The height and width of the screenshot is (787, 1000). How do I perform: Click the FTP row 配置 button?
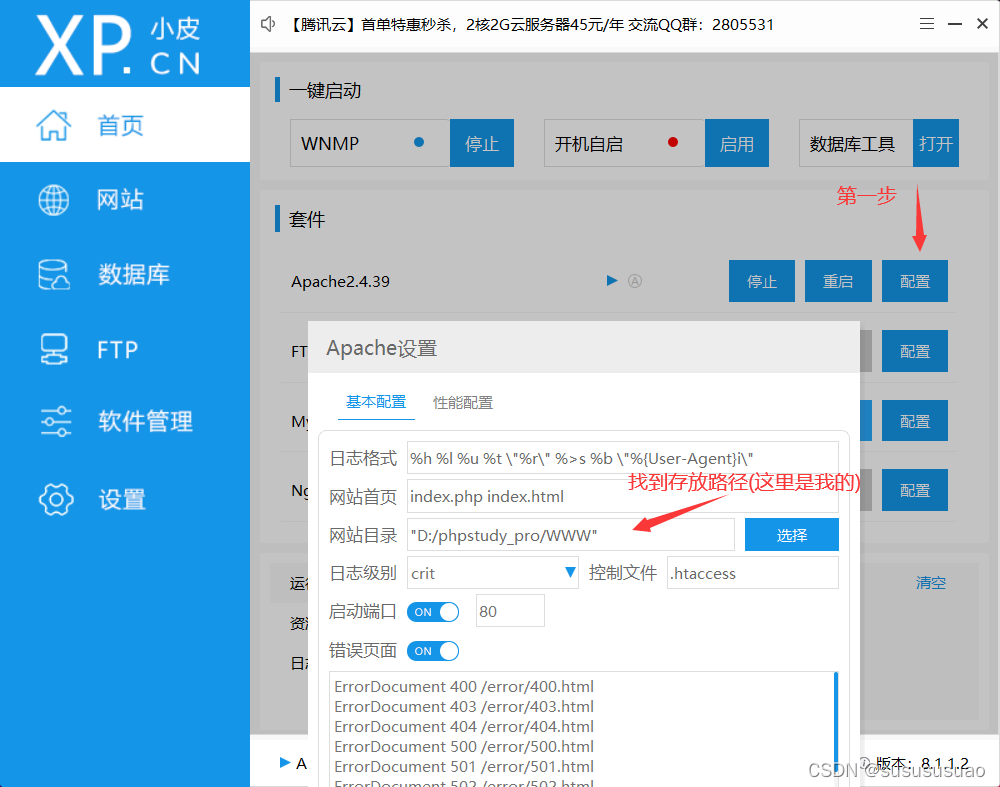915,351
